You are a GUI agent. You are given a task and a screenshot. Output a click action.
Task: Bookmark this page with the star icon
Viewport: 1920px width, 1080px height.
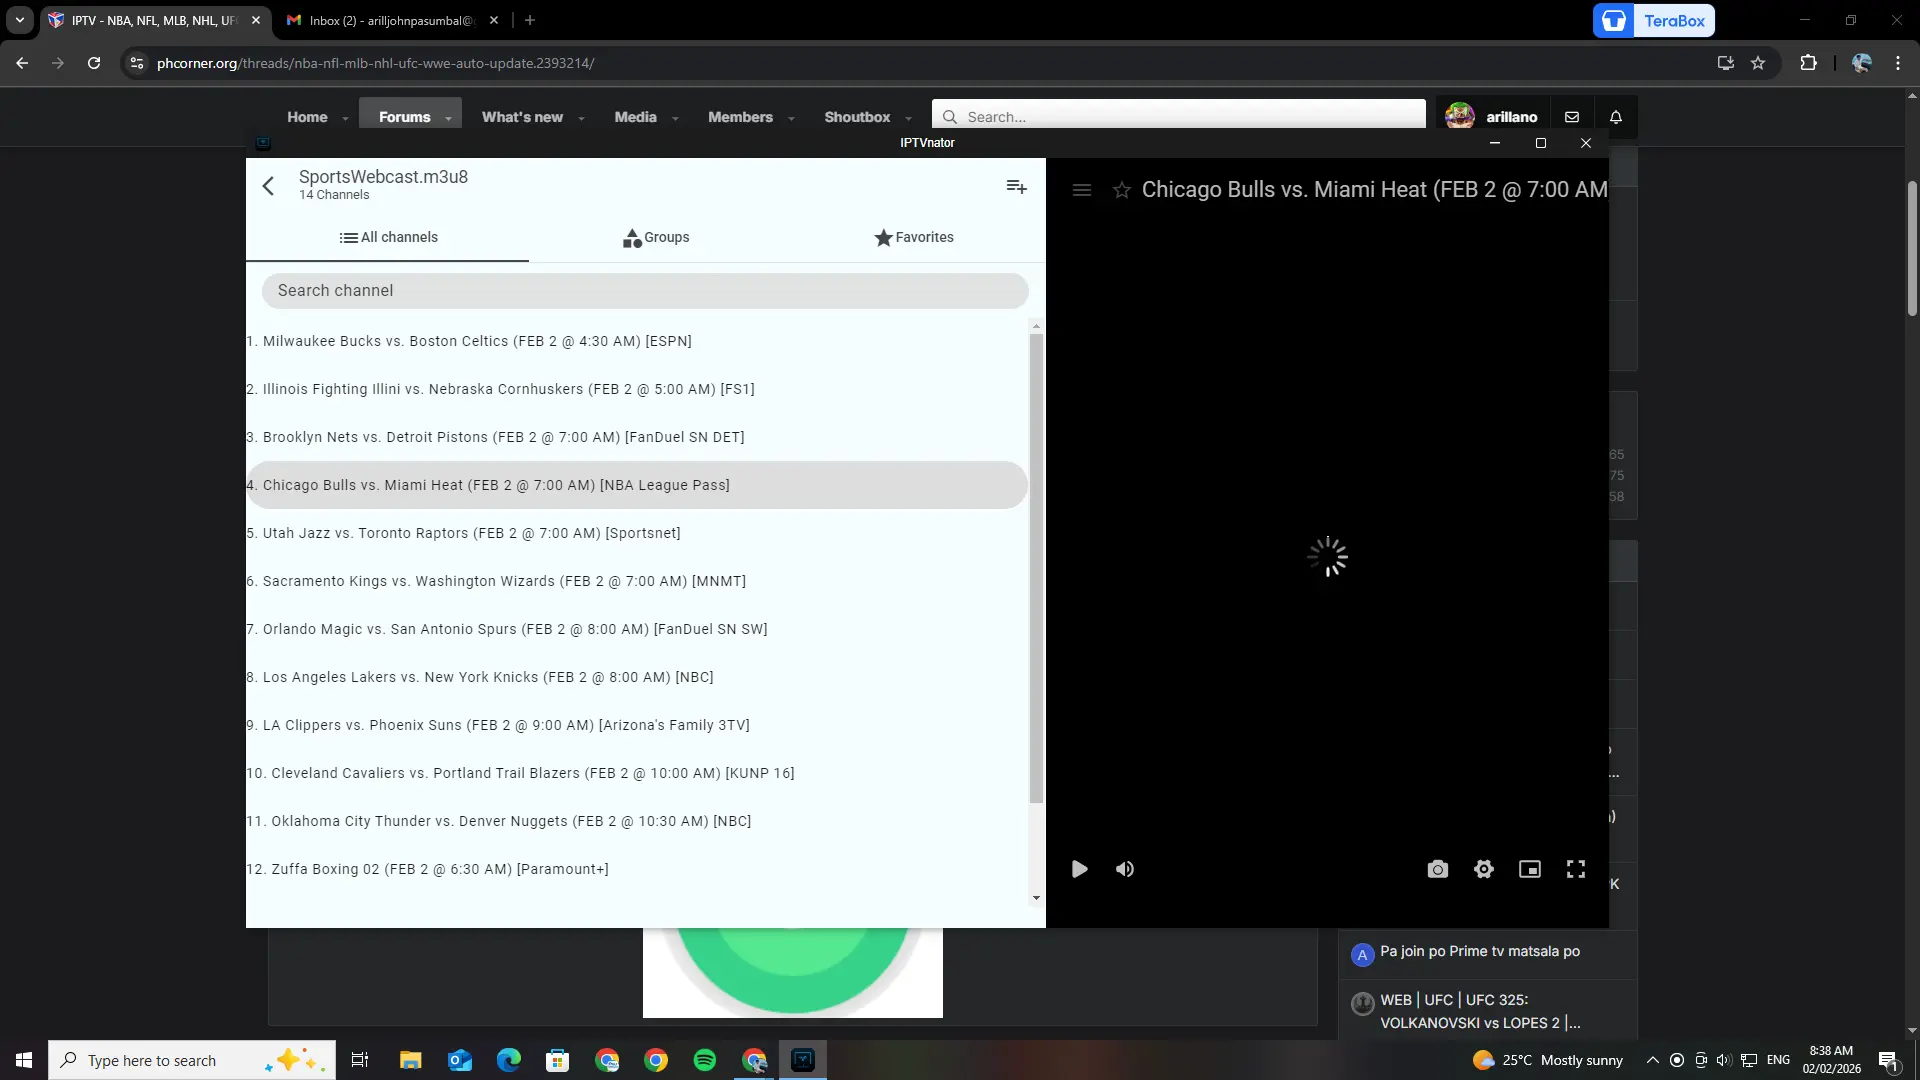(1758, 63)
